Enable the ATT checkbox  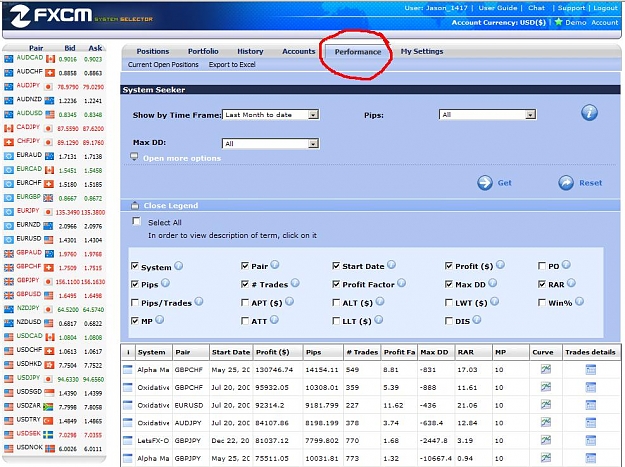tap(245, 320)
